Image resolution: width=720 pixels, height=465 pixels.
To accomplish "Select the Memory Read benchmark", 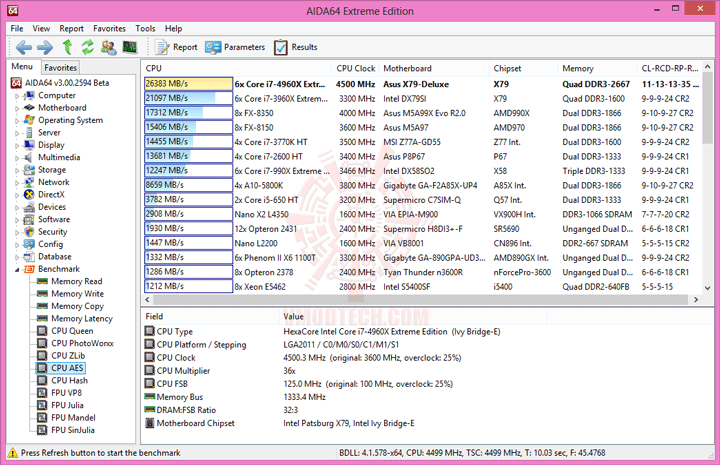I will [77, 281].
